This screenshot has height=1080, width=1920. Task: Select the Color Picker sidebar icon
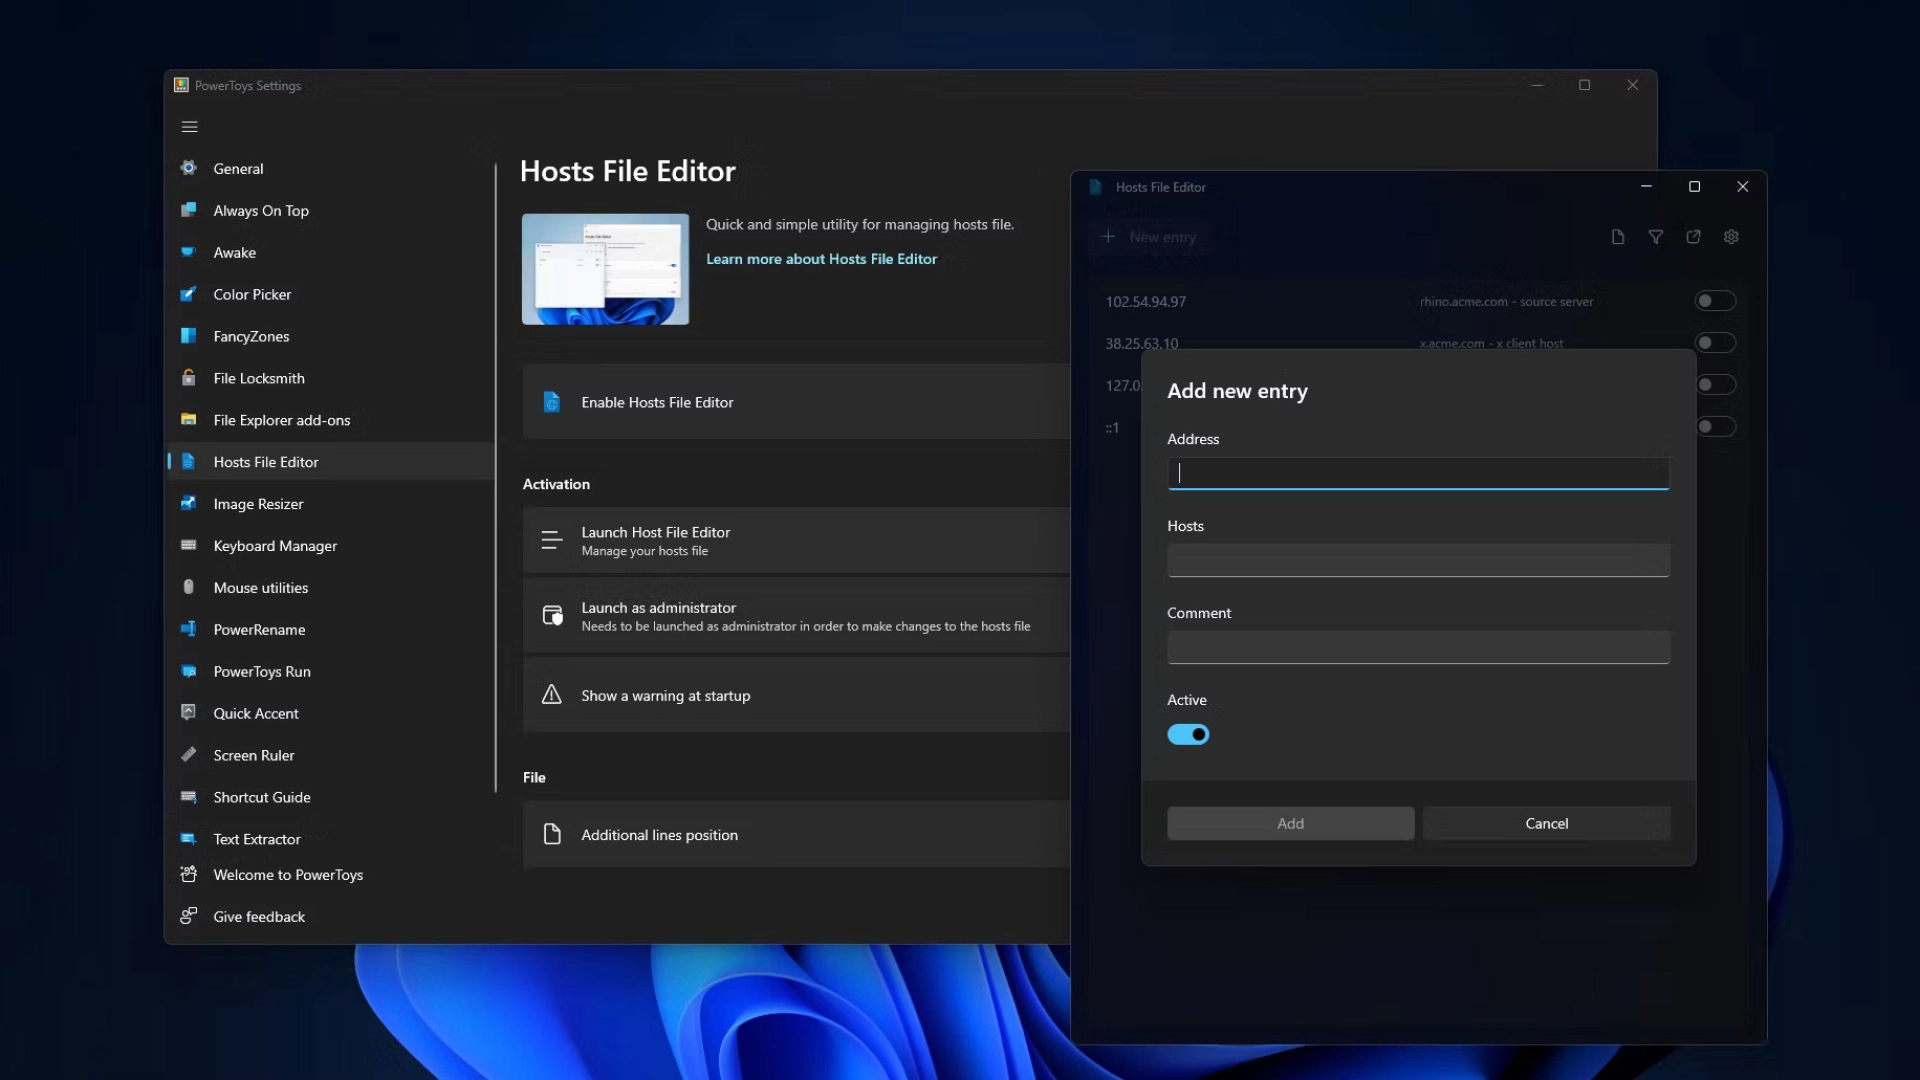point(188,294)
